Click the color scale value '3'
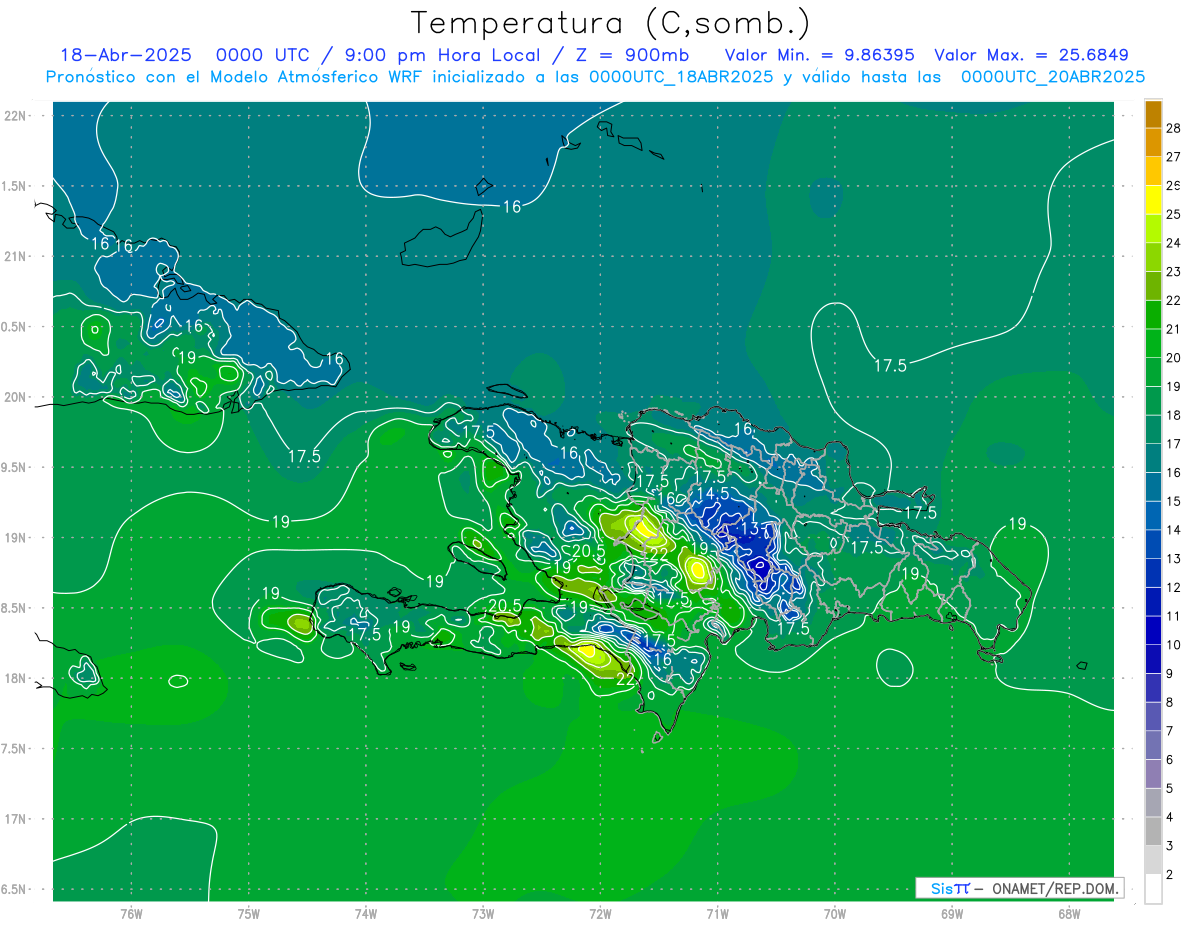The height and width of the screenshot is (927, 1200). [x=1170, y=846]
